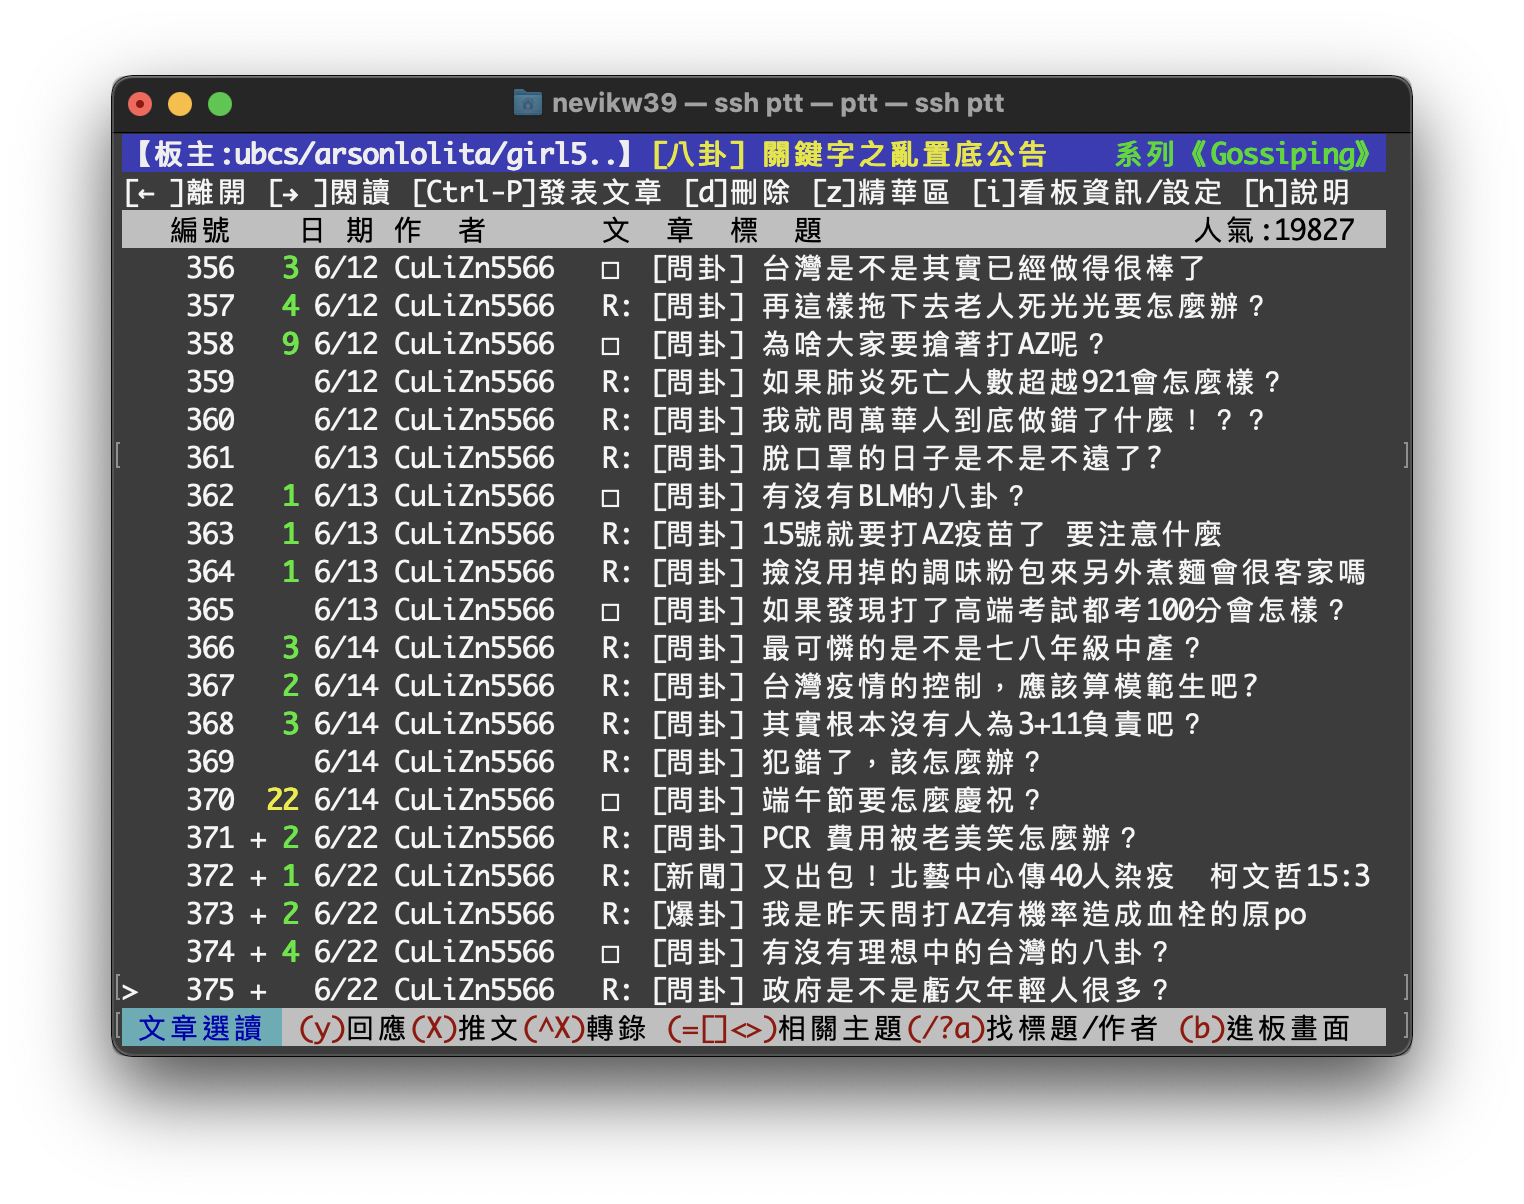The image size is (1524, 1204).
Task: Click post number 360
Action: tap(210, 420)
